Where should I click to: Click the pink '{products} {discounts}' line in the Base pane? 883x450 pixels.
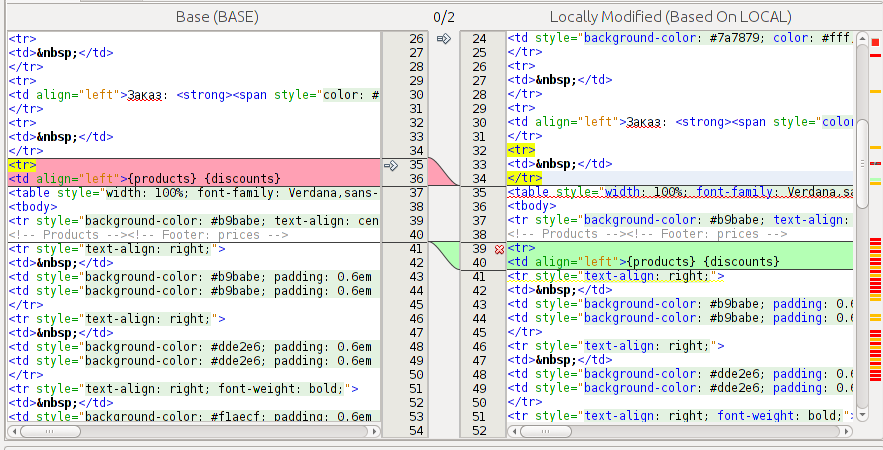point(194,179)
